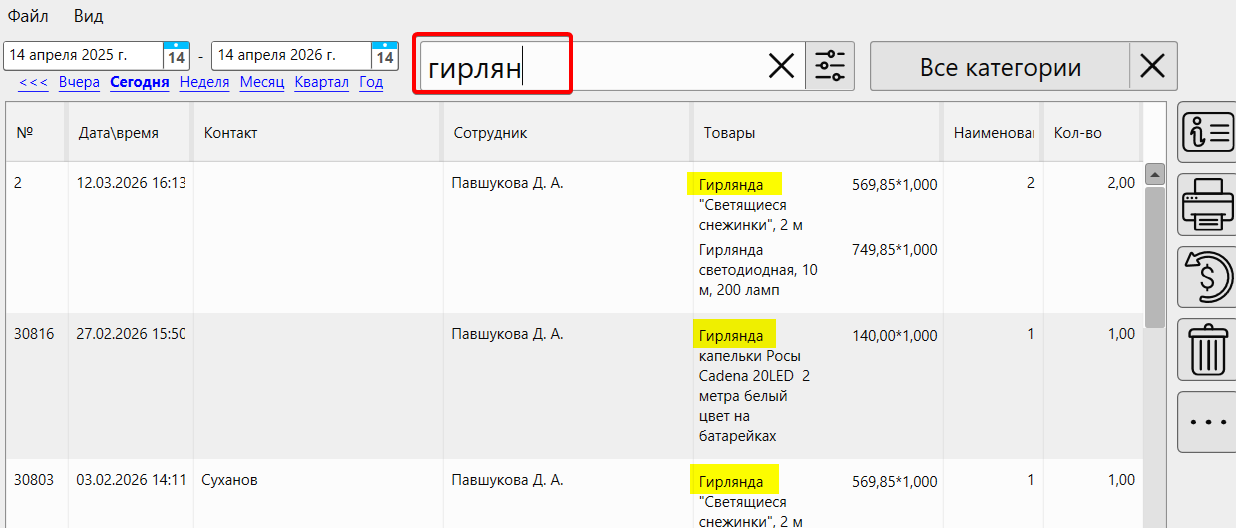The image size is (1236, 528).
Task: Open the Вид menu
Action: pos(88,16)
